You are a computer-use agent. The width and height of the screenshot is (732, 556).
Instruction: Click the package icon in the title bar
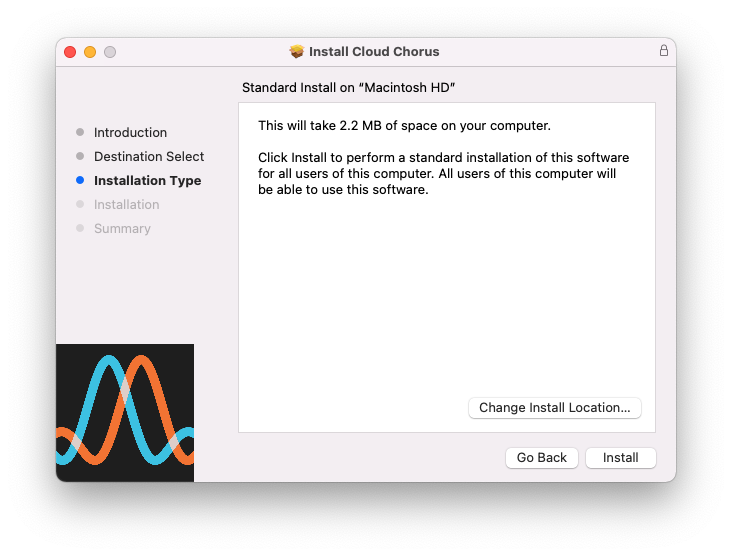point(297,52)
